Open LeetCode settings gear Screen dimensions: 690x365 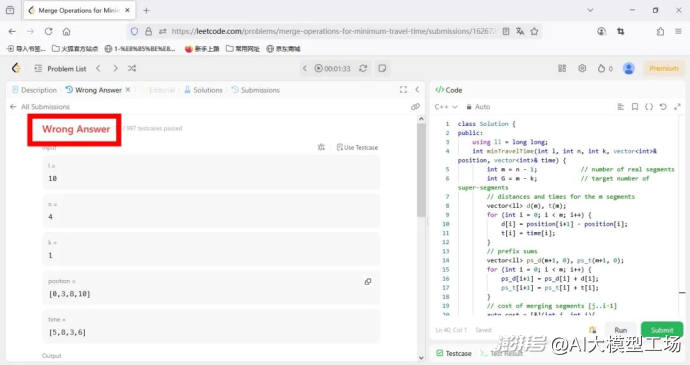[x=582, y=68]
